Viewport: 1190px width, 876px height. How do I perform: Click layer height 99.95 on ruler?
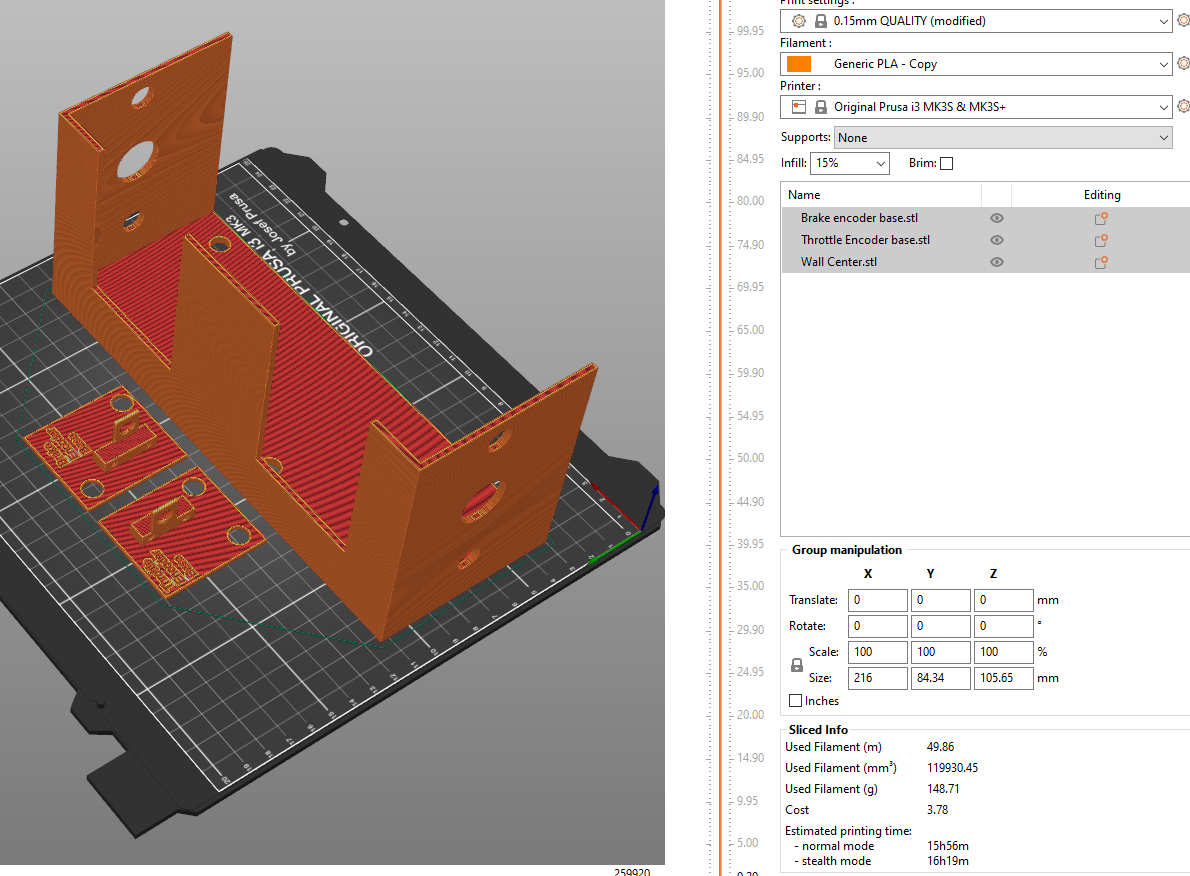(x=750, y=31)
